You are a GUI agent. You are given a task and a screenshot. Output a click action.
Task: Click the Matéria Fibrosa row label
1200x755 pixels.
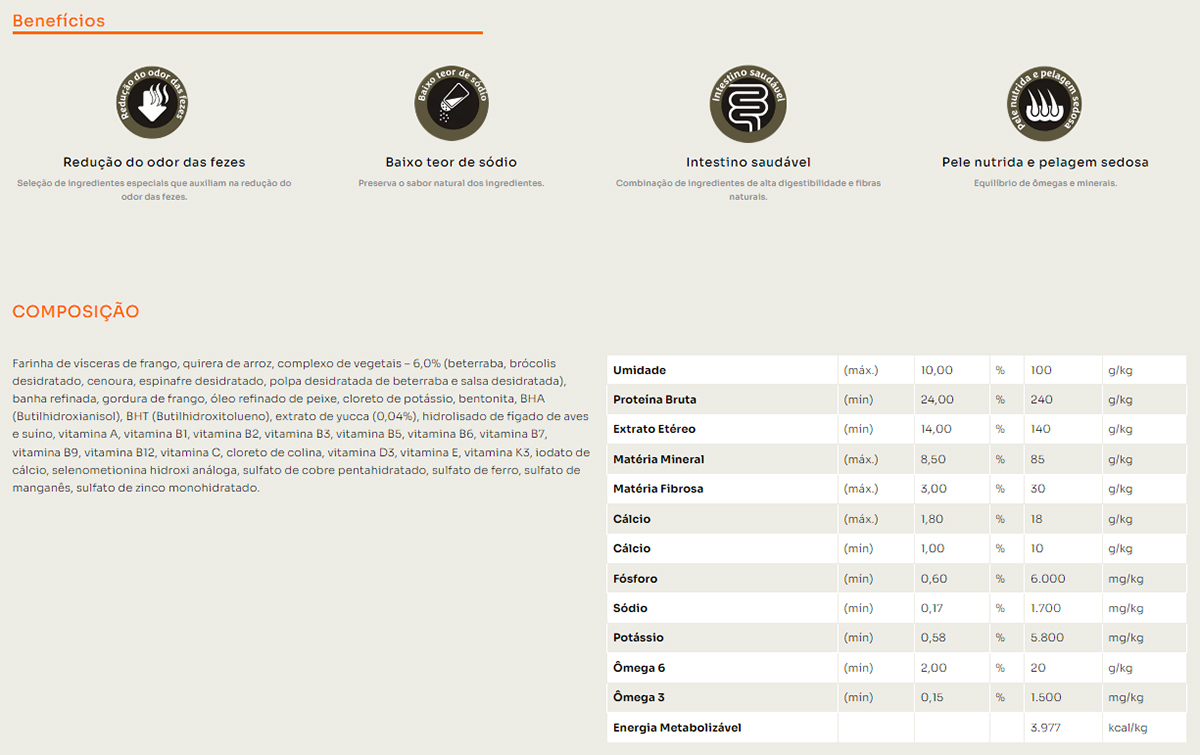657,489
